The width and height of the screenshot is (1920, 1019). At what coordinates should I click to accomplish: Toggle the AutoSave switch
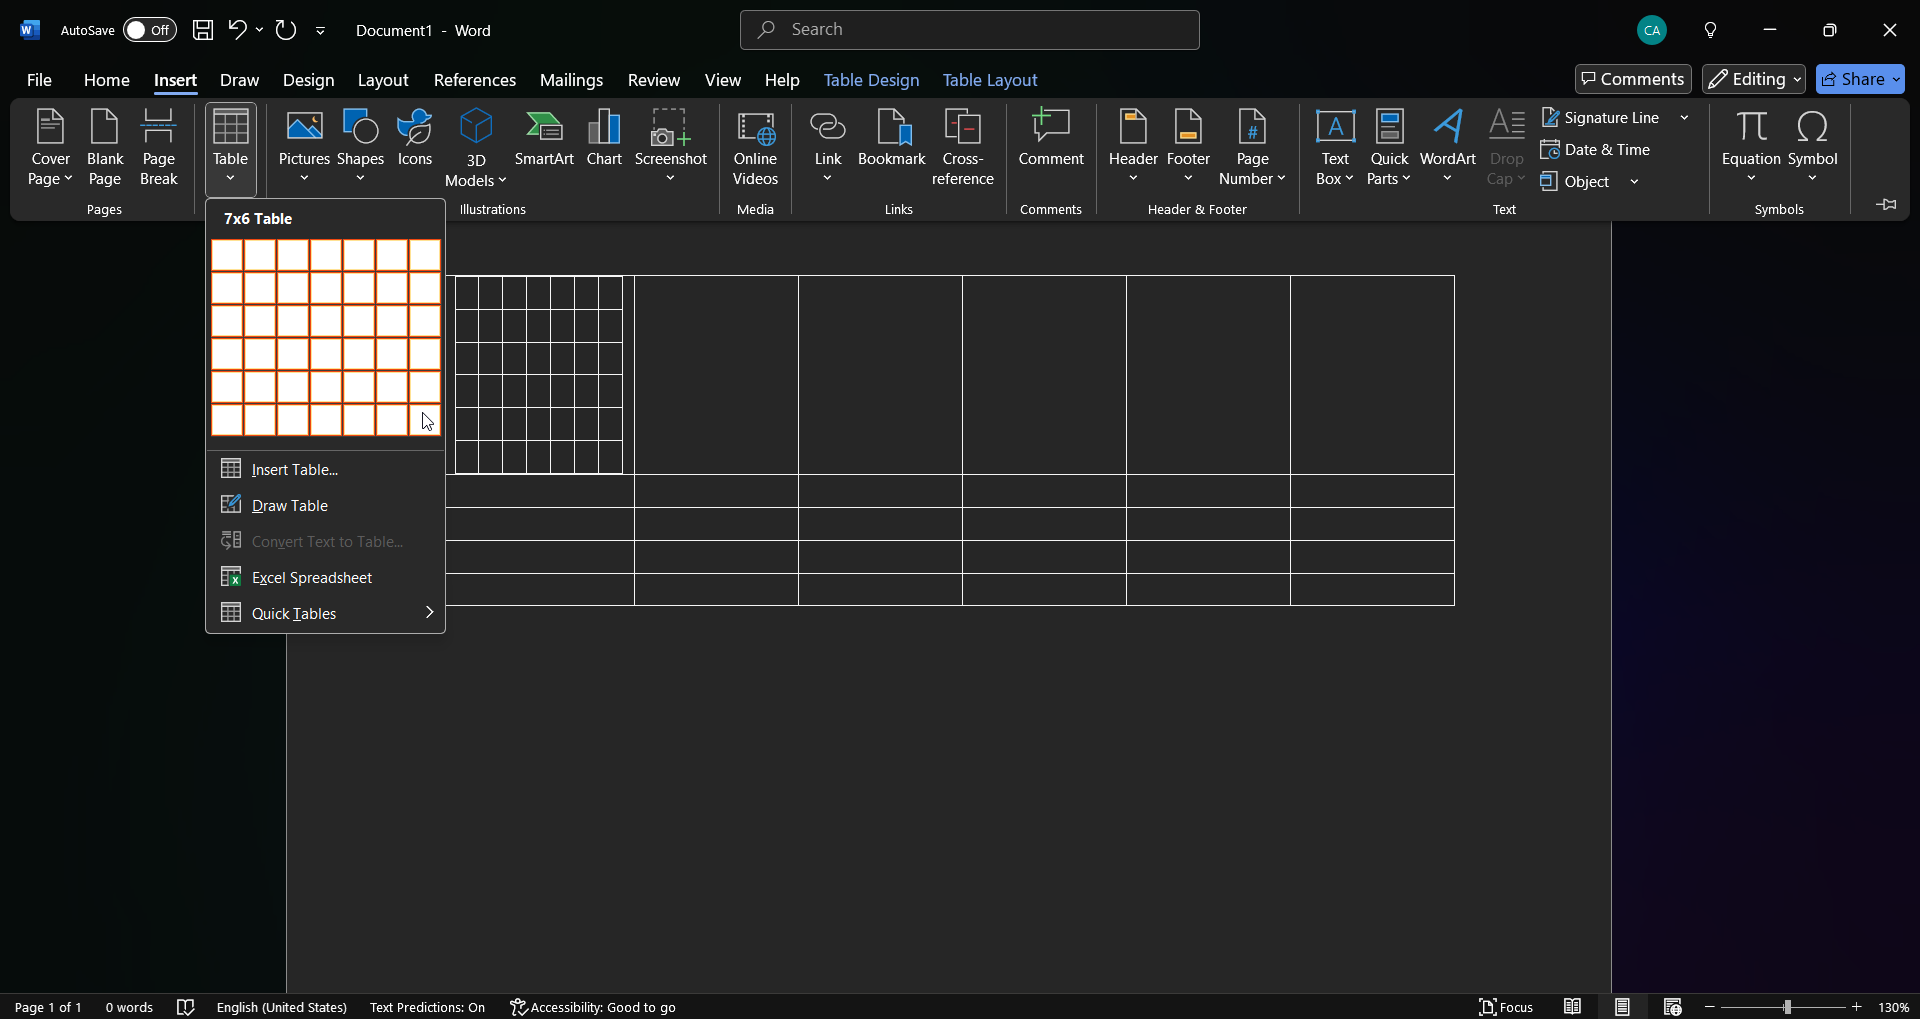(x=149, y=30)
